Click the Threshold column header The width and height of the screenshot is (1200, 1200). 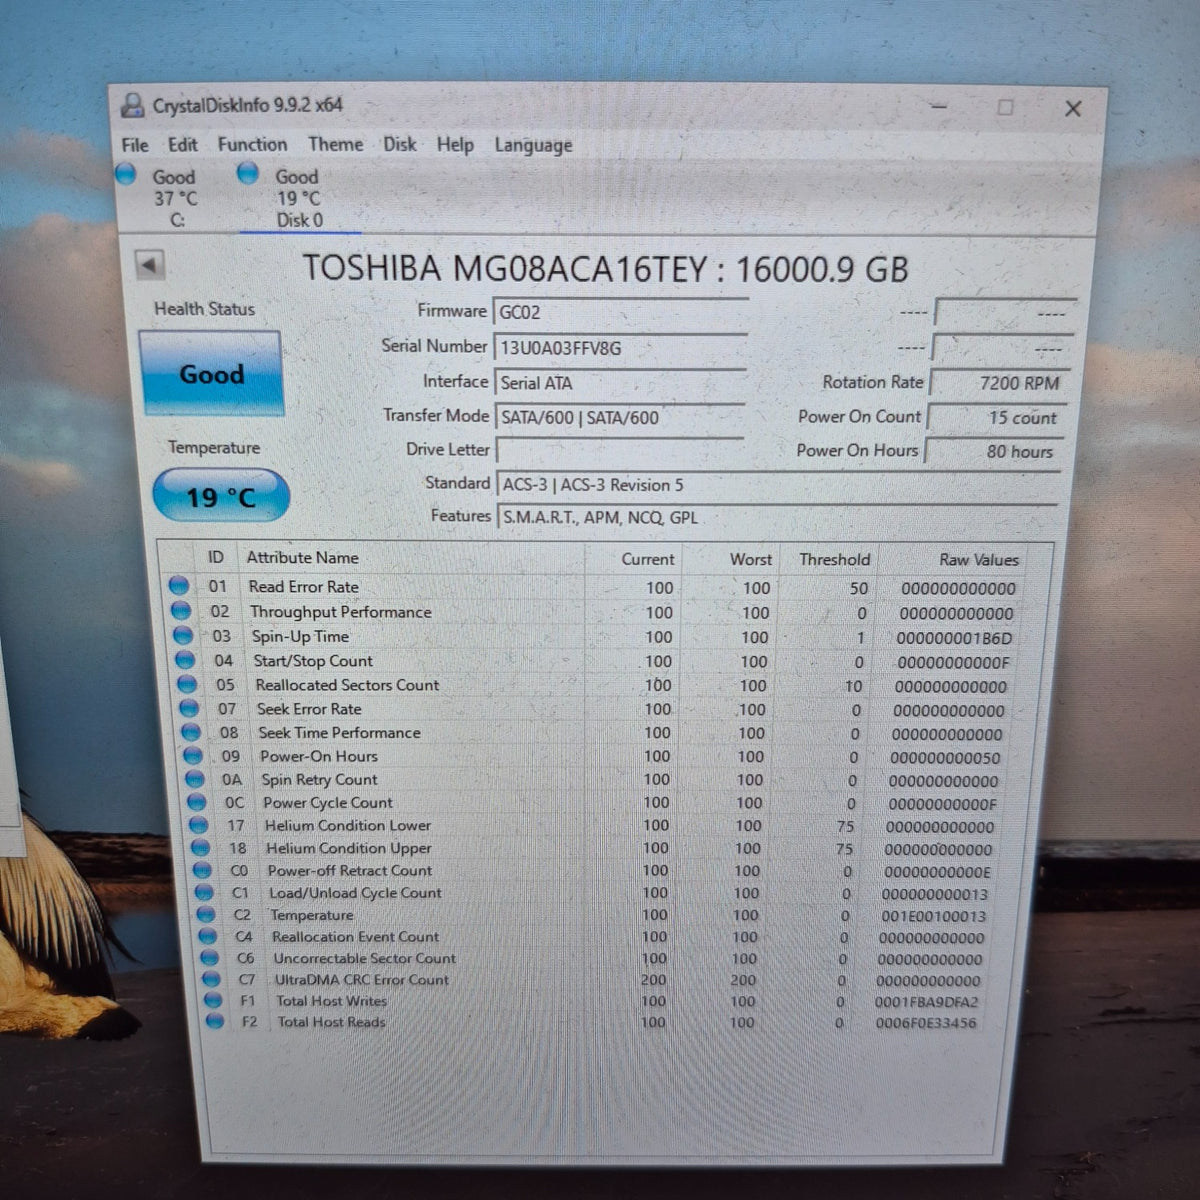834,560
